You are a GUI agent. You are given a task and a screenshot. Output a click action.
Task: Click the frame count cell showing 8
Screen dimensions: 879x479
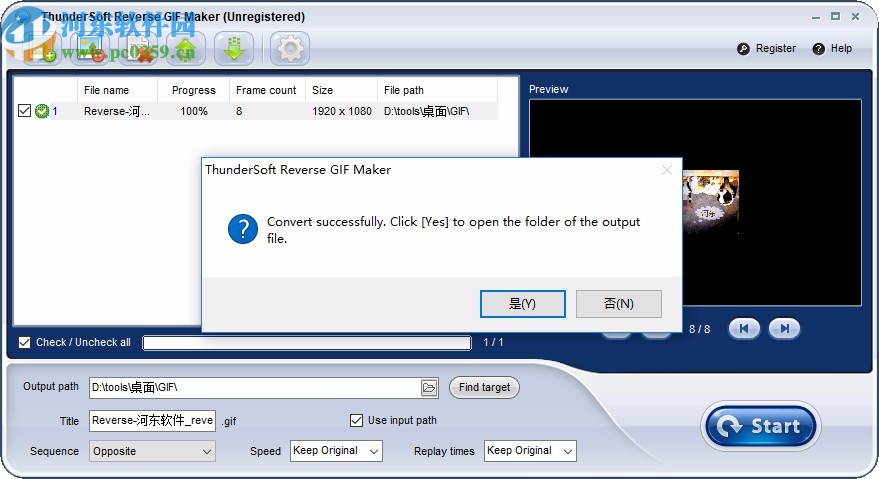[239, 111]
